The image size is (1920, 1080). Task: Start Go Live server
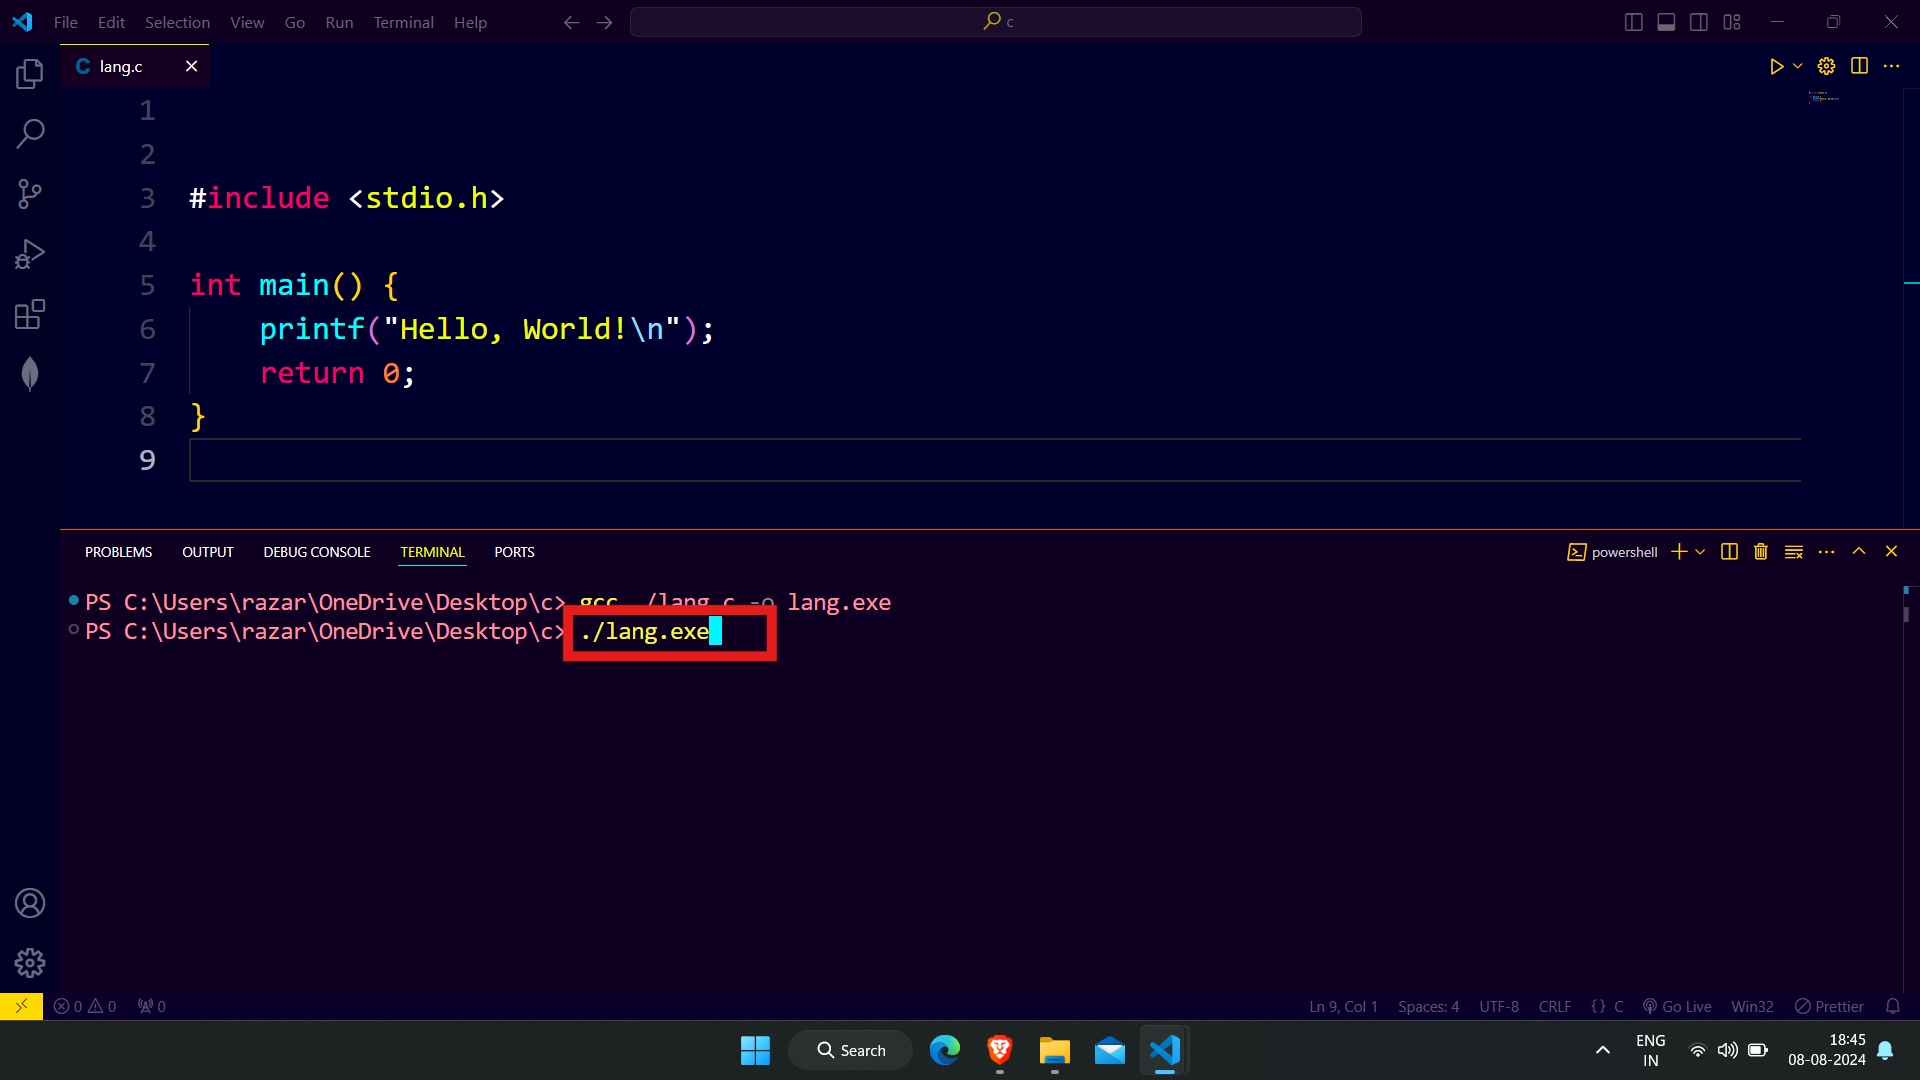(x=1677, y=1006)
